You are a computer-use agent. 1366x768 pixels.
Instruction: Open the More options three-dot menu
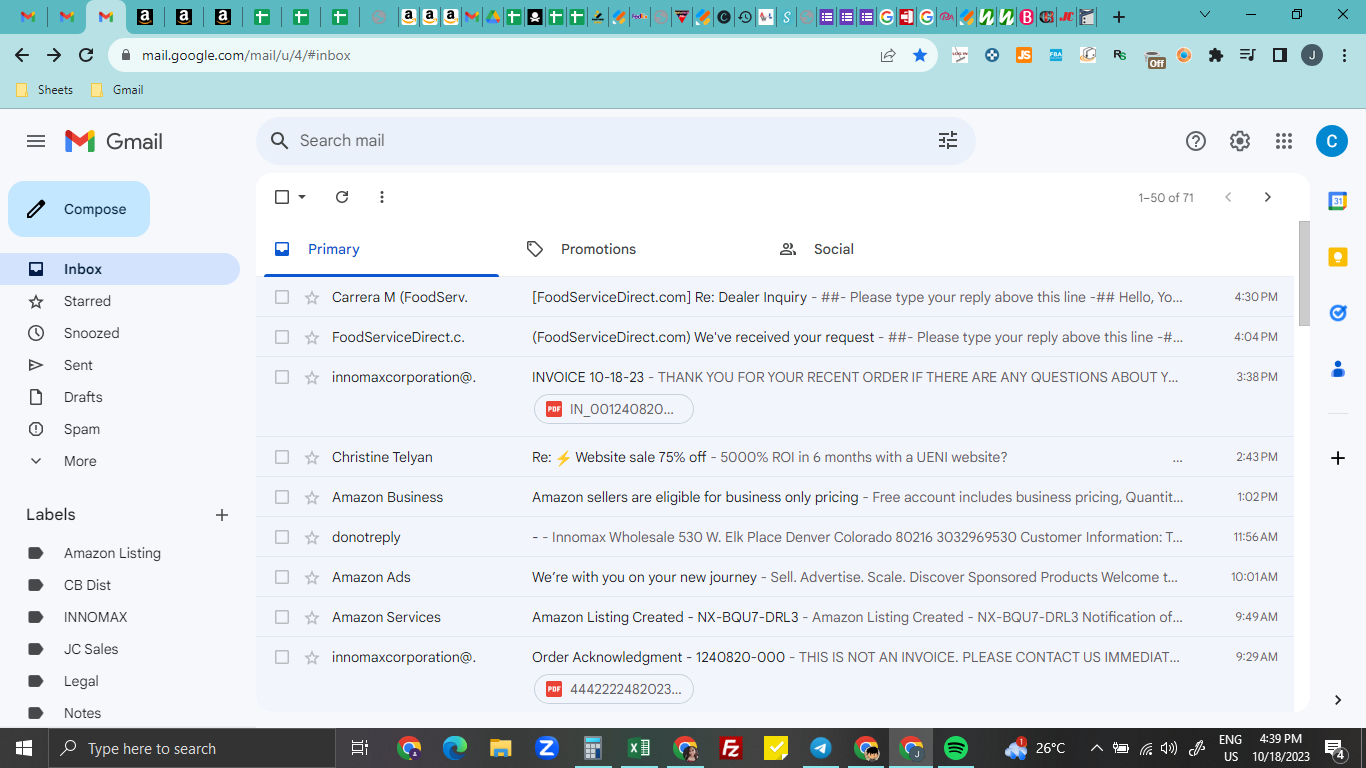pos(382,197)
